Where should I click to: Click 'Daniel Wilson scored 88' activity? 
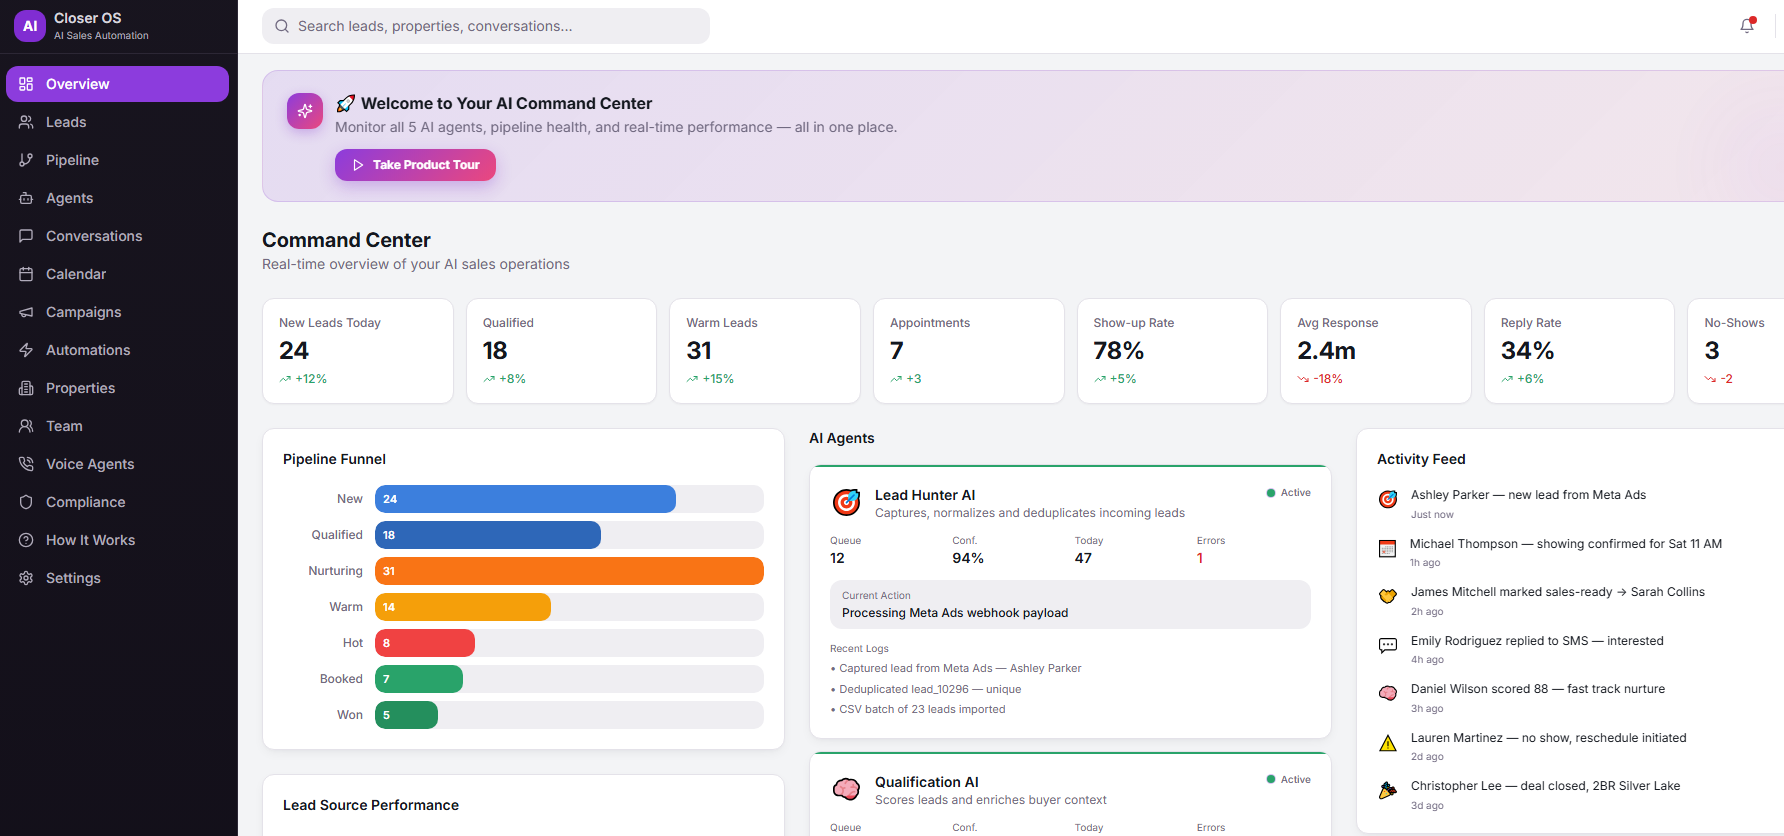click(1538, 689)
